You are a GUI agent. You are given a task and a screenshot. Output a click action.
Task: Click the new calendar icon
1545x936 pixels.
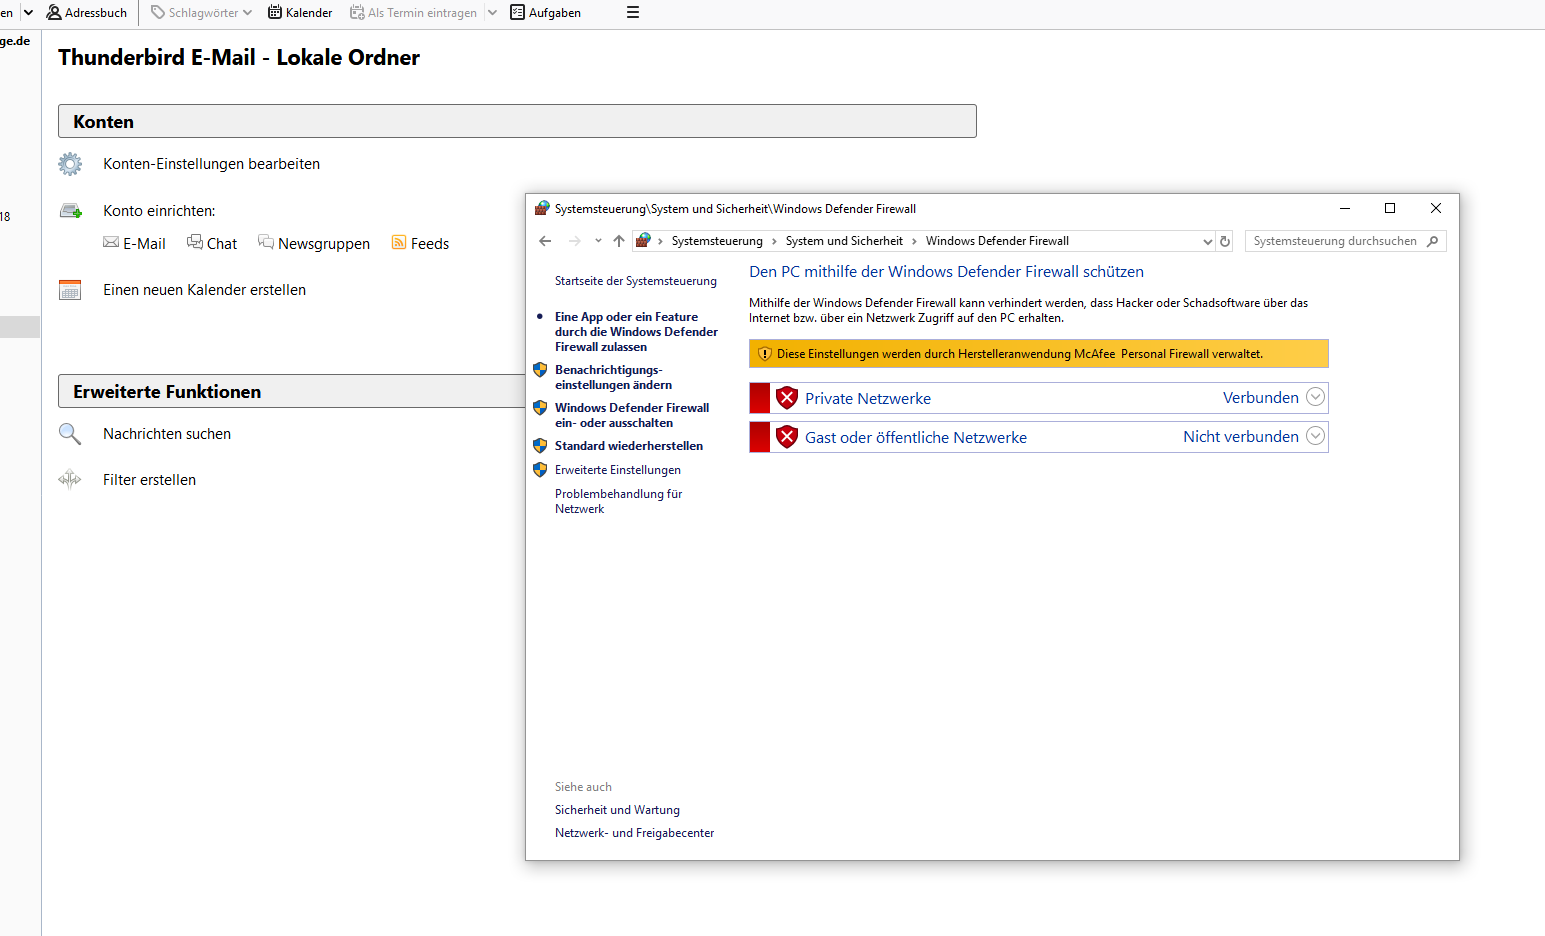(70, 290)
